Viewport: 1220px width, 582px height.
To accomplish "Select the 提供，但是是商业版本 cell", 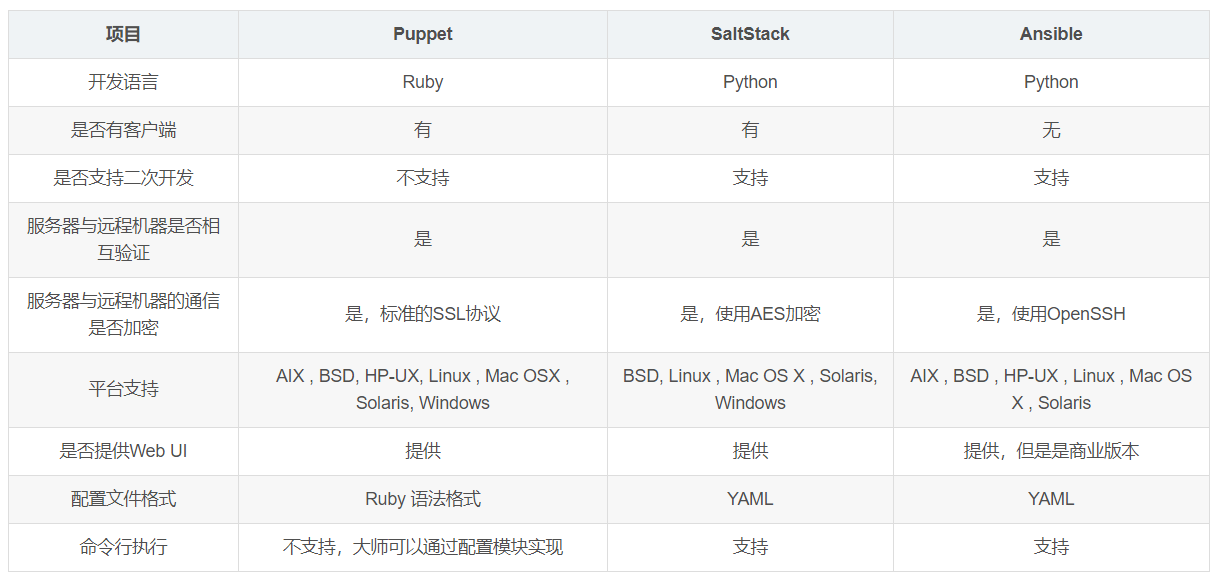I will 1051,451.
